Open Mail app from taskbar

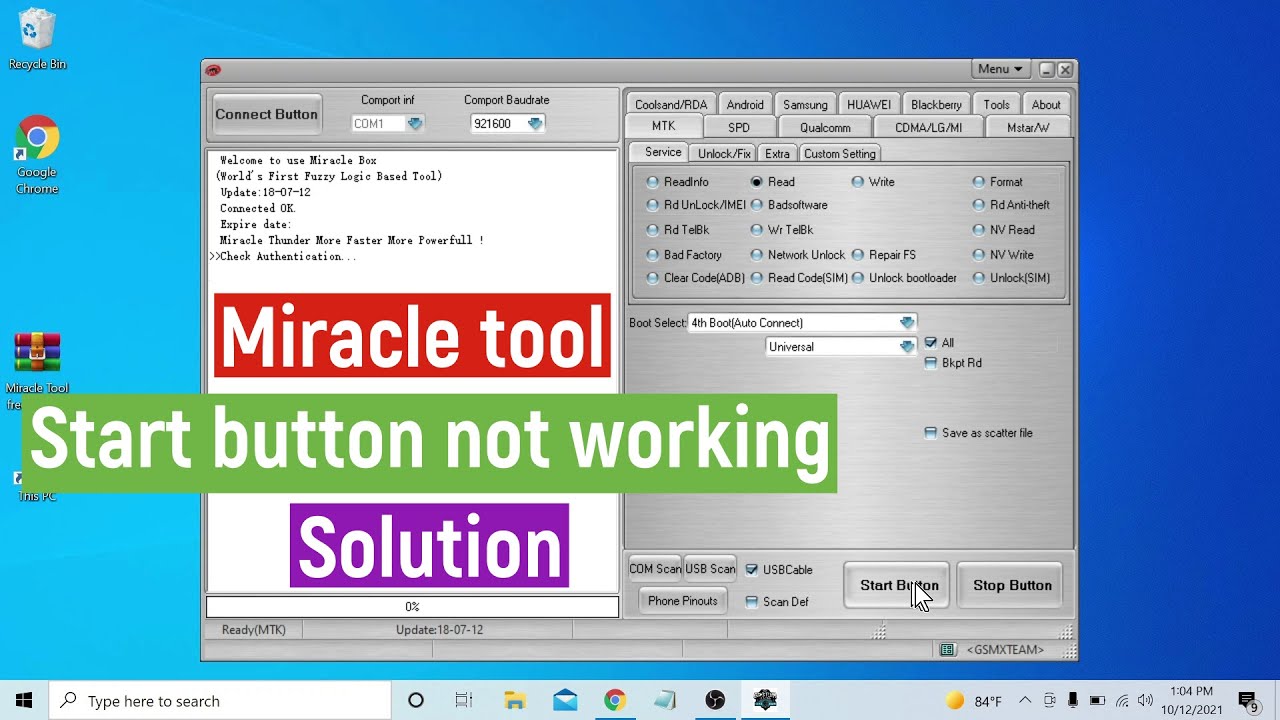(x=564, y=700)
